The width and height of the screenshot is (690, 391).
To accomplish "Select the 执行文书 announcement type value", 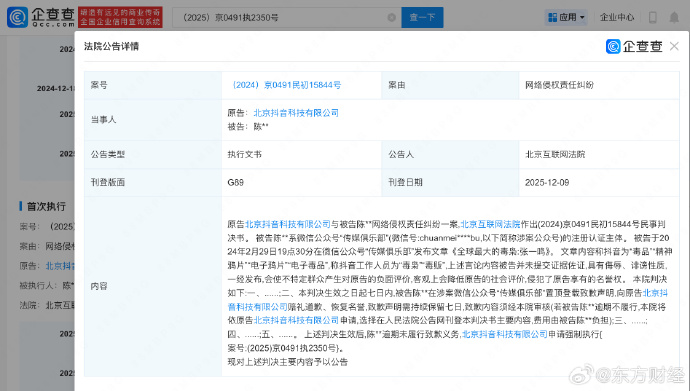I will pos(244,154).
